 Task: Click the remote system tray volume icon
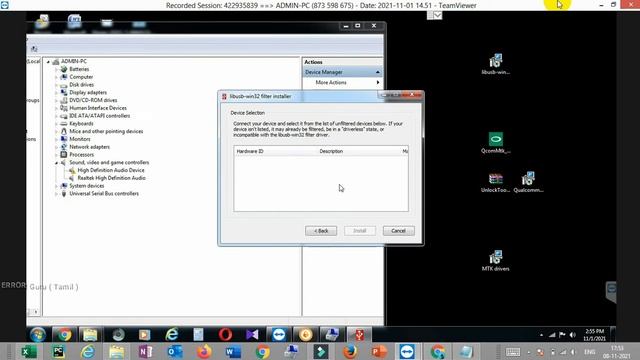click(x=573, y=335)
